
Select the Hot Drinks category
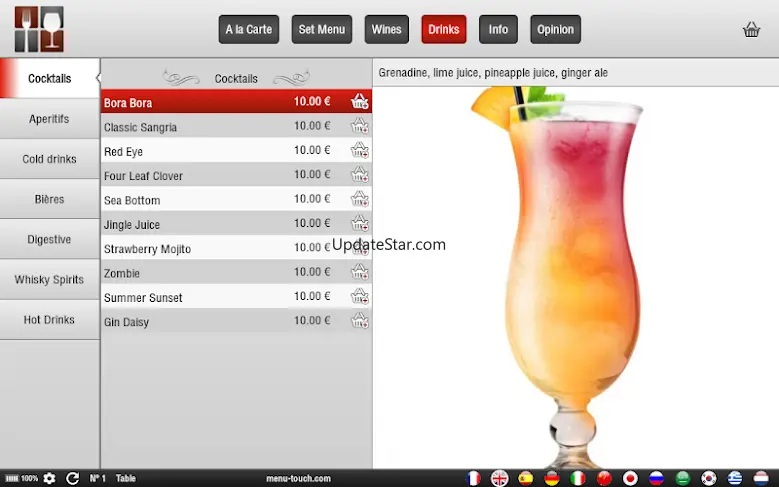pos(49,320)
